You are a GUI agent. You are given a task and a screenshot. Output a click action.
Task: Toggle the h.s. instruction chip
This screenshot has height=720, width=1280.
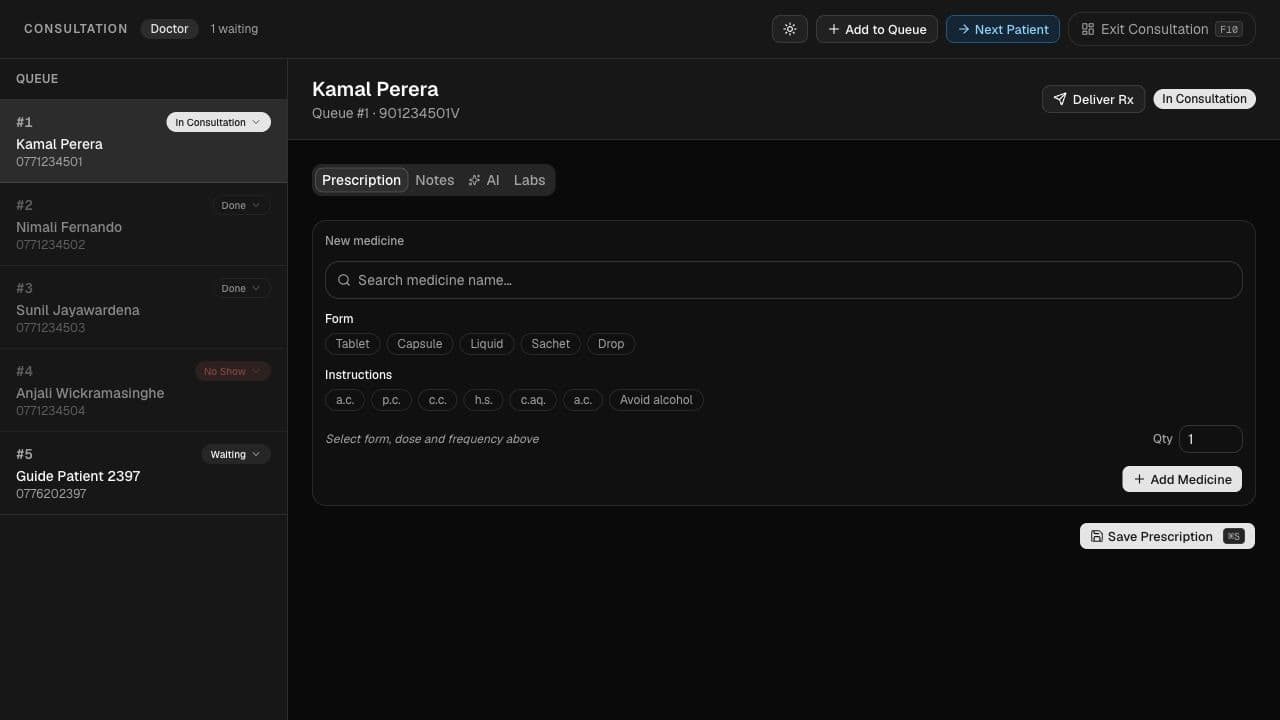click(483, 400)
